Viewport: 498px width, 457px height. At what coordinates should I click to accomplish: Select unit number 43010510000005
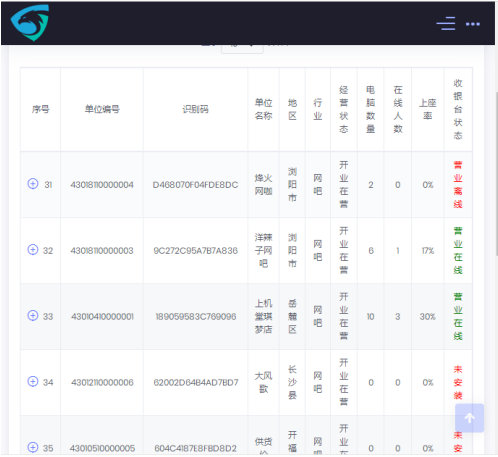tap(102, 448)
